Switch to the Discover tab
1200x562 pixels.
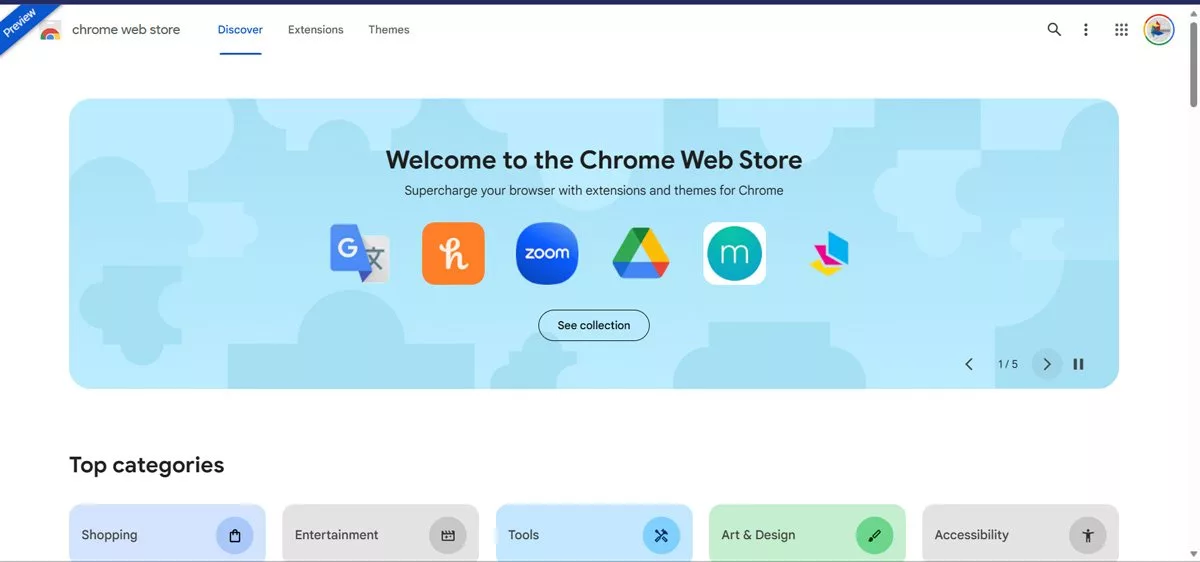pyautogui.click(x=240, y=30)
